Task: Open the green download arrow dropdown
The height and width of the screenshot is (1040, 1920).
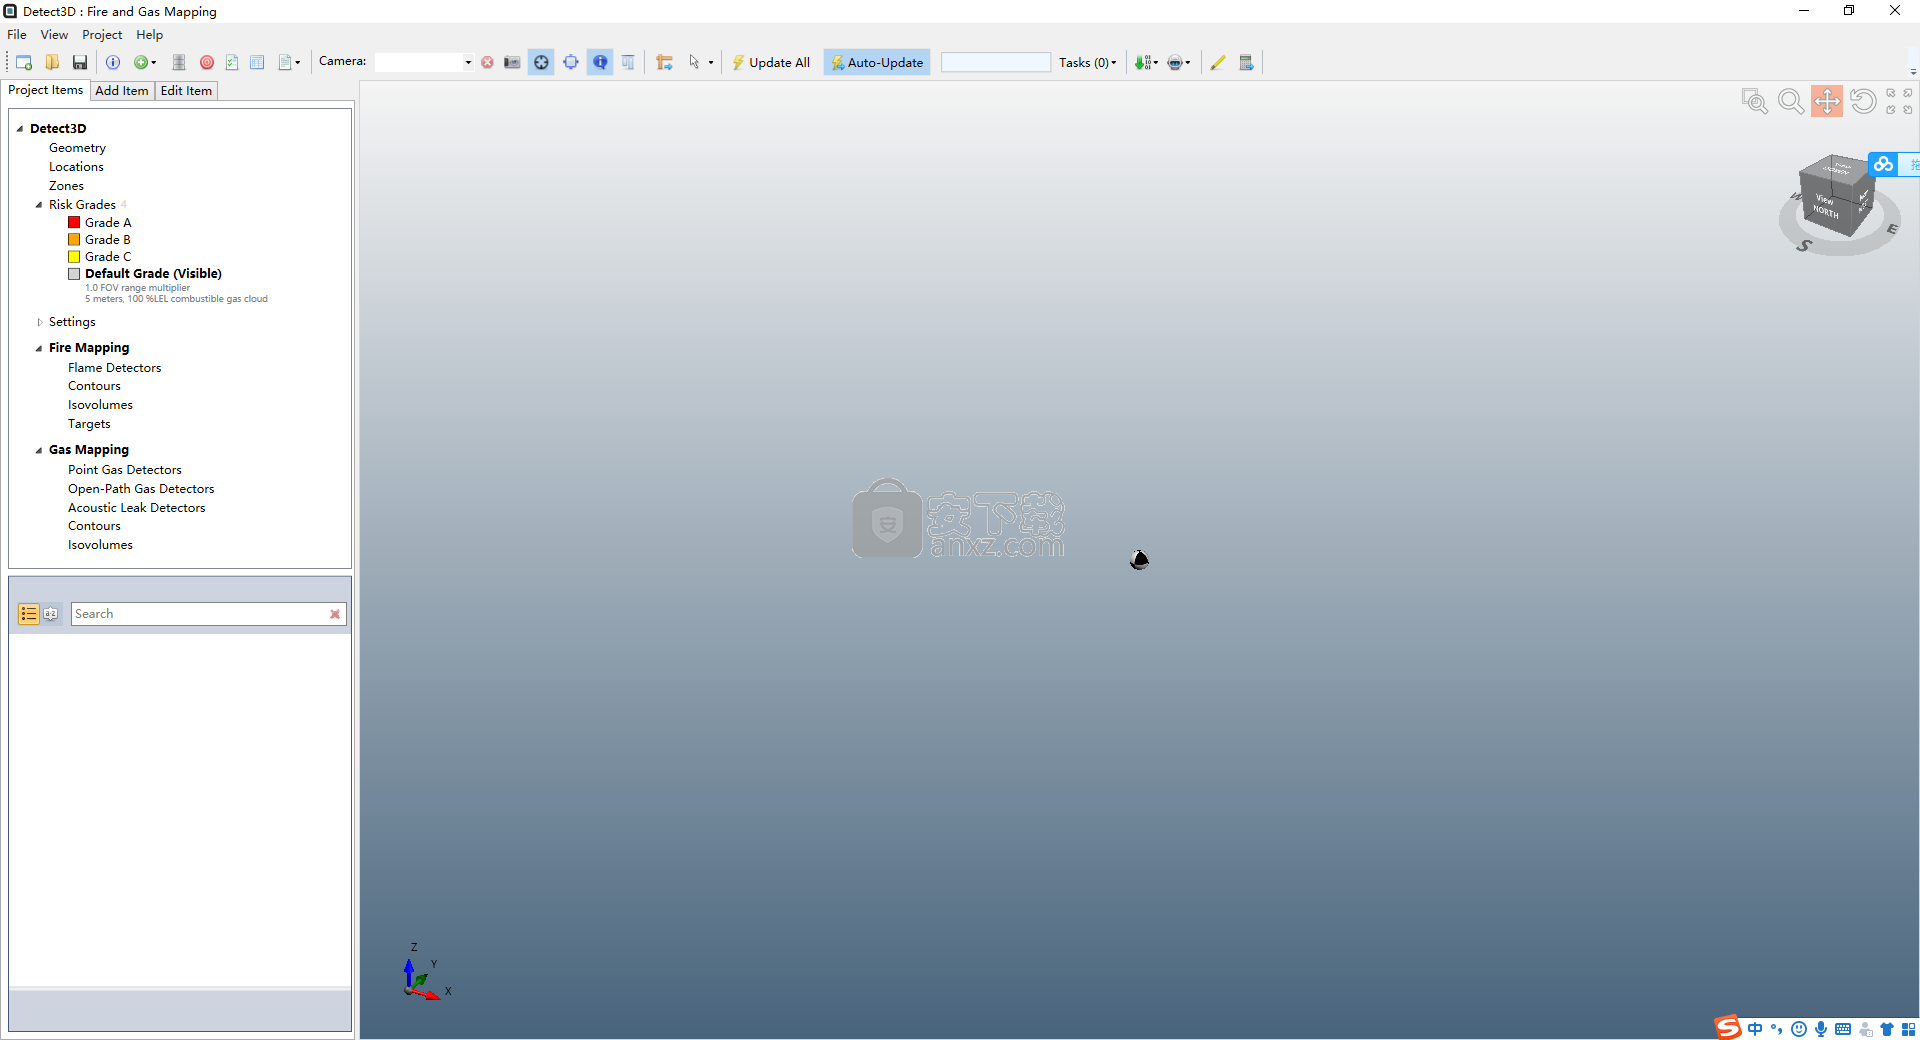Action: pos(1146,62)
